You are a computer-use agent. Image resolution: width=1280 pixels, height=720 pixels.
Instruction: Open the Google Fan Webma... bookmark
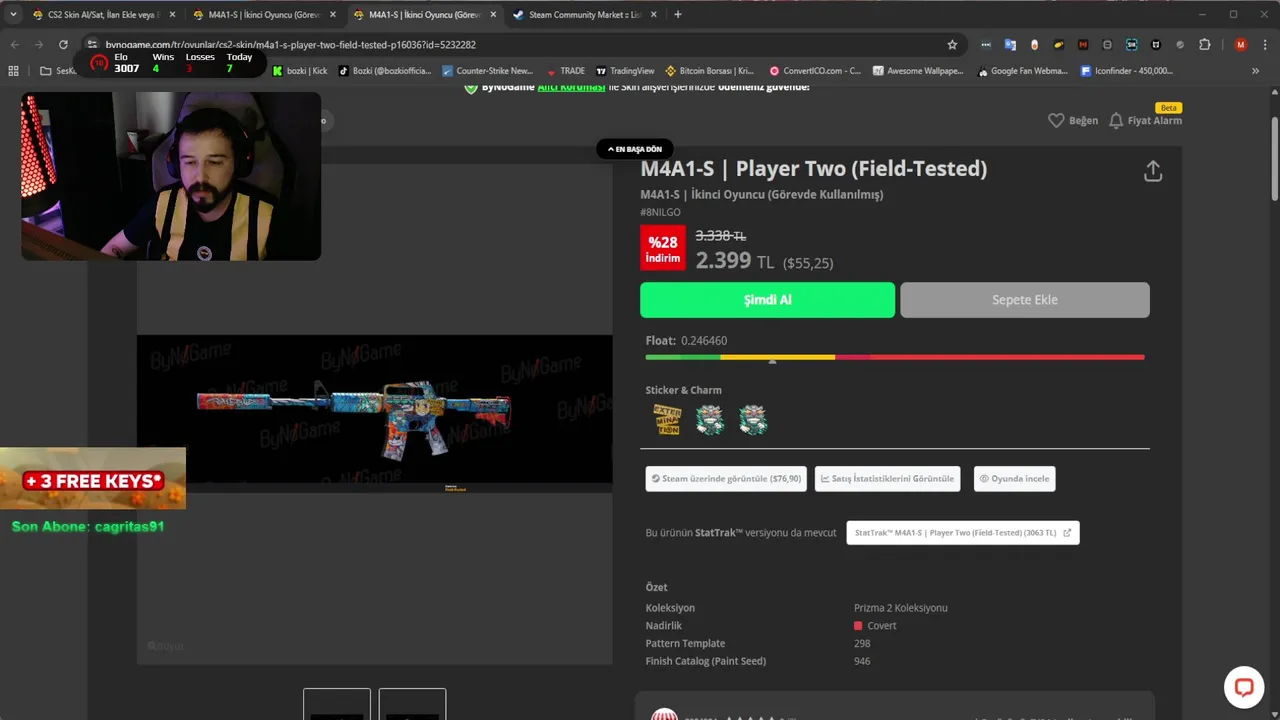click(x=1021, y=71)
